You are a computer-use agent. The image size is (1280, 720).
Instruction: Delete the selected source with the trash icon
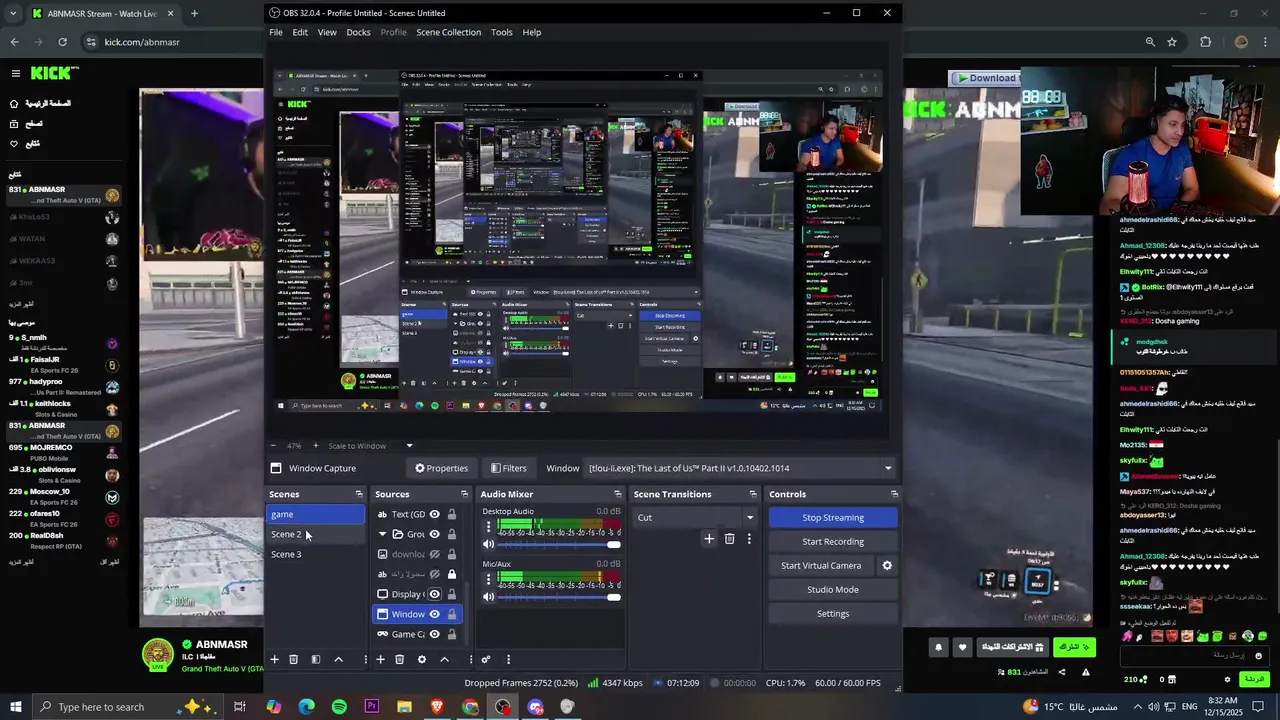(x=399, y=659)
